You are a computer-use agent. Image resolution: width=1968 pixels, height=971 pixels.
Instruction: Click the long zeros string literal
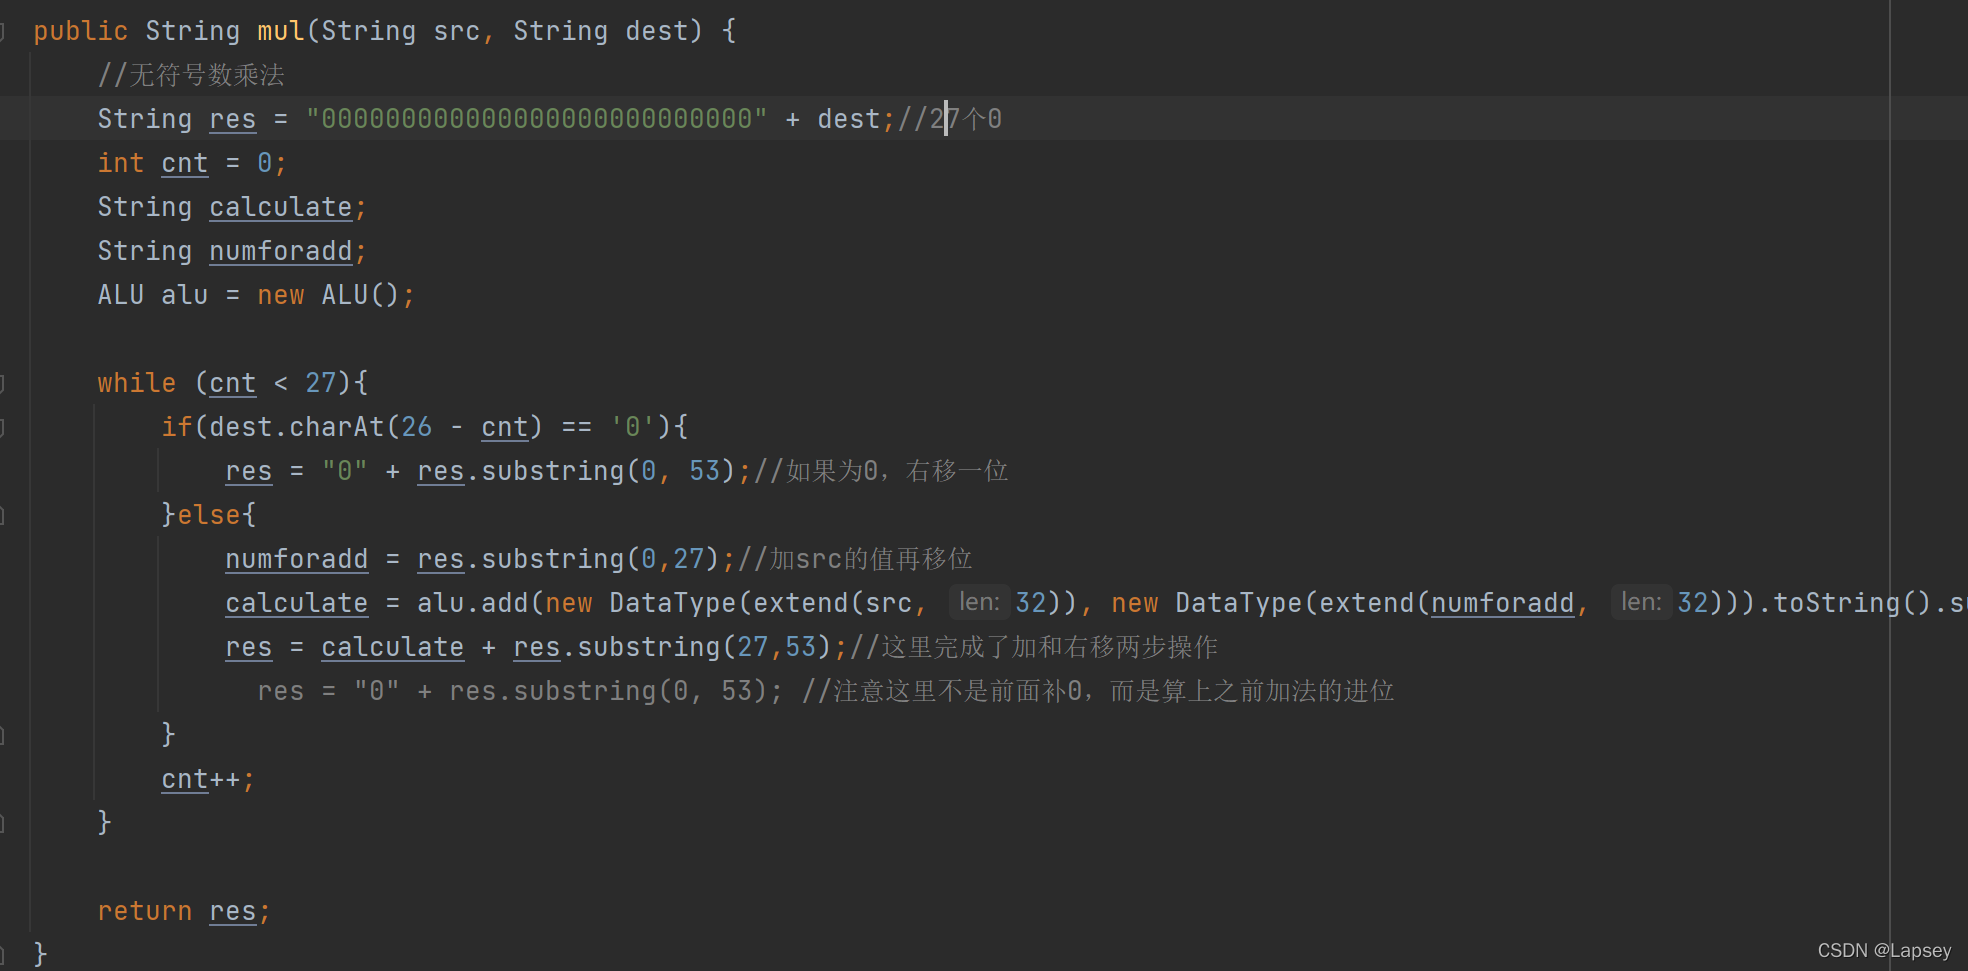(x=537, y=119)
